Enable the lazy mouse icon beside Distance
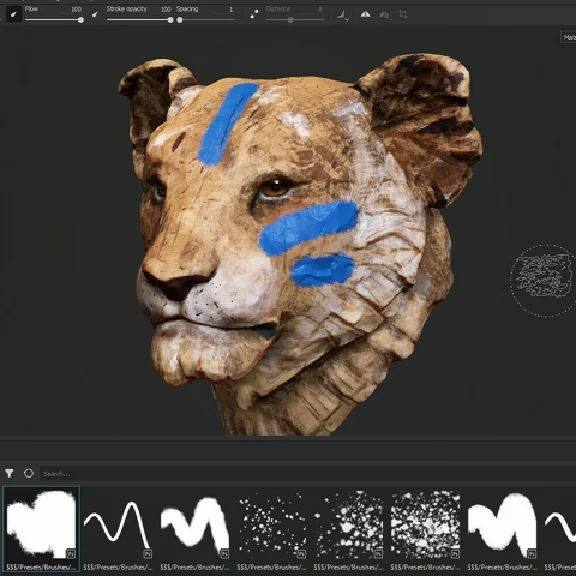Viewport: 576px width, 576px height. tap(254, 14)
